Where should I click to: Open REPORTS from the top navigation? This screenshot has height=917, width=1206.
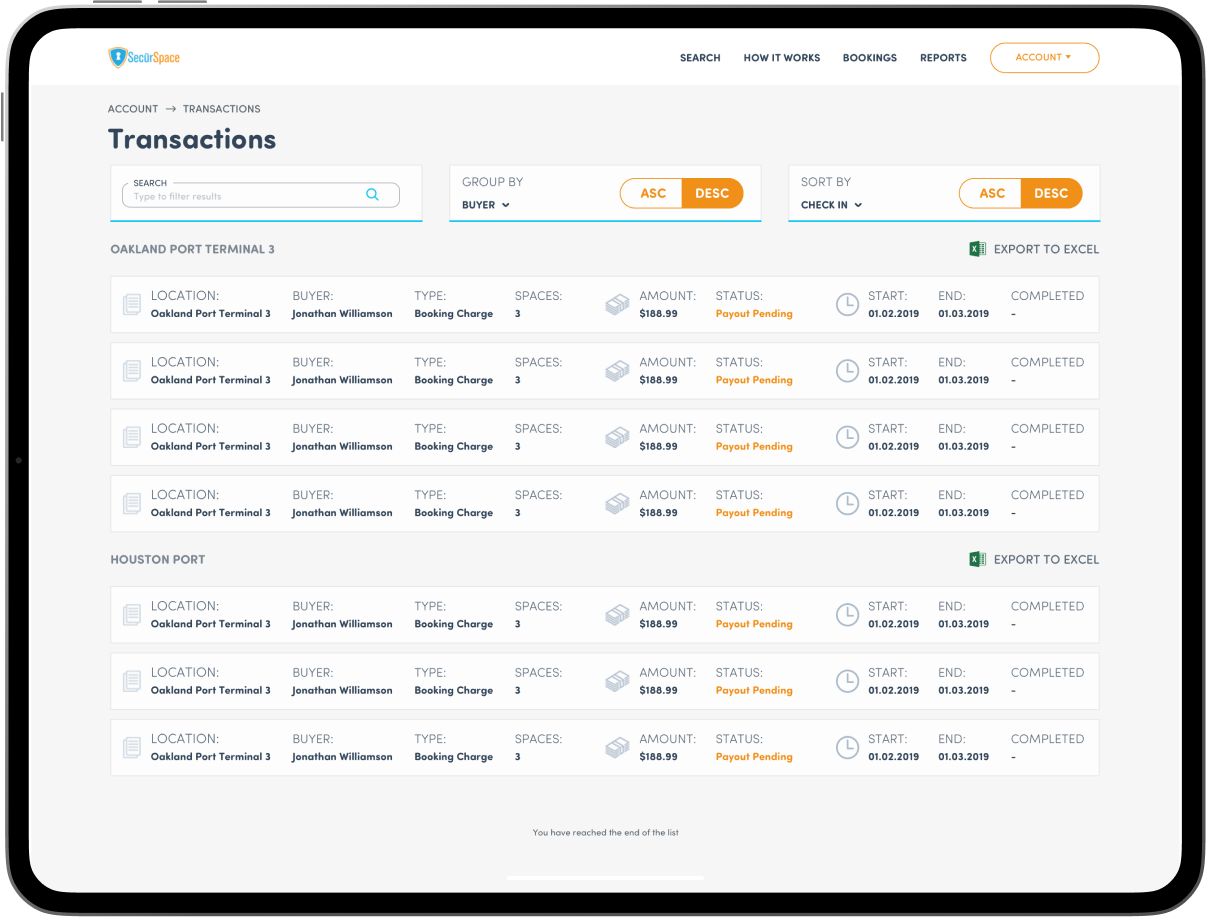click(943, 58)
